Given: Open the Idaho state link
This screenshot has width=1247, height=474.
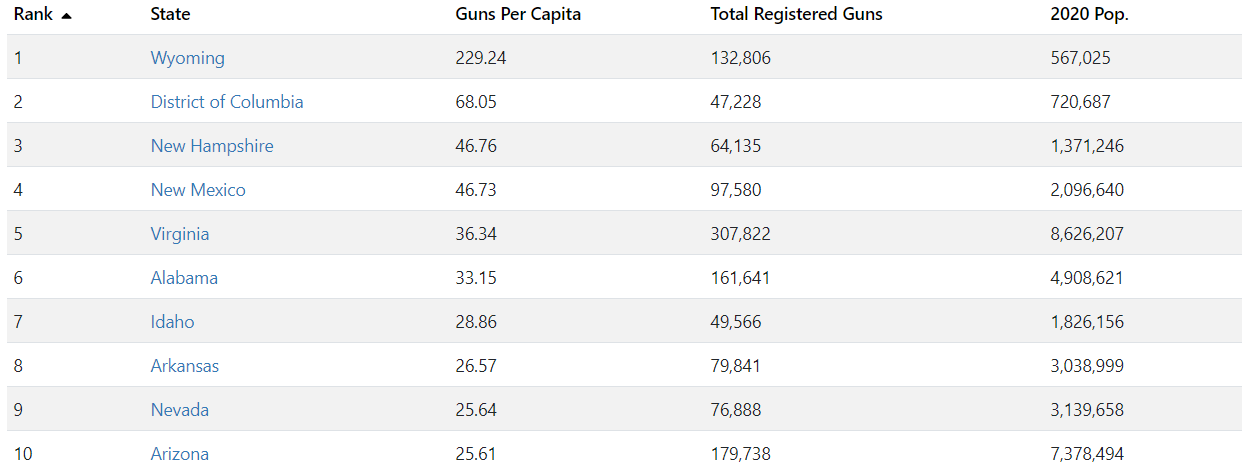Looking at the screenshot, I should coord(172,322).
